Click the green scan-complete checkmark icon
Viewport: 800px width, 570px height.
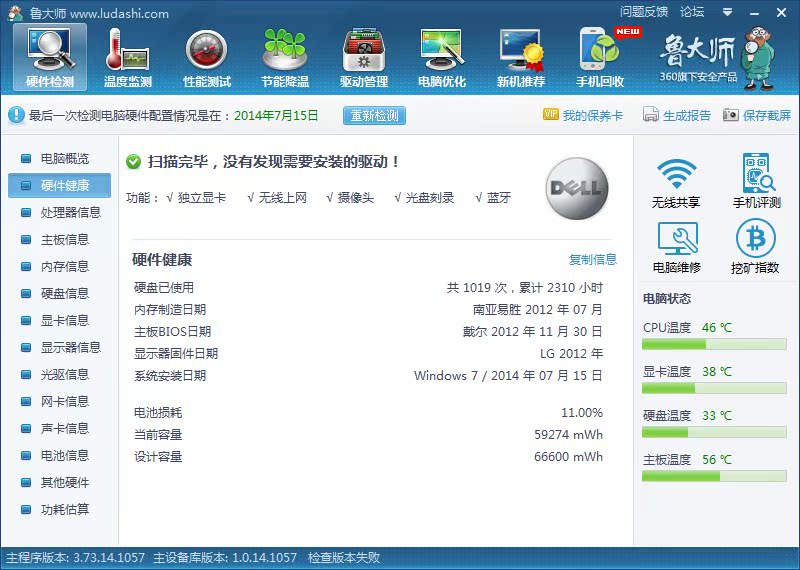pos(133,162)
